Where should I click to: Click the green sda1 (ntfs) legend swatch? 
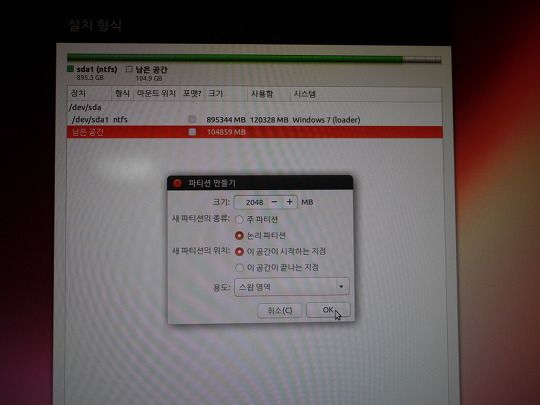click(x=71, y=69)
